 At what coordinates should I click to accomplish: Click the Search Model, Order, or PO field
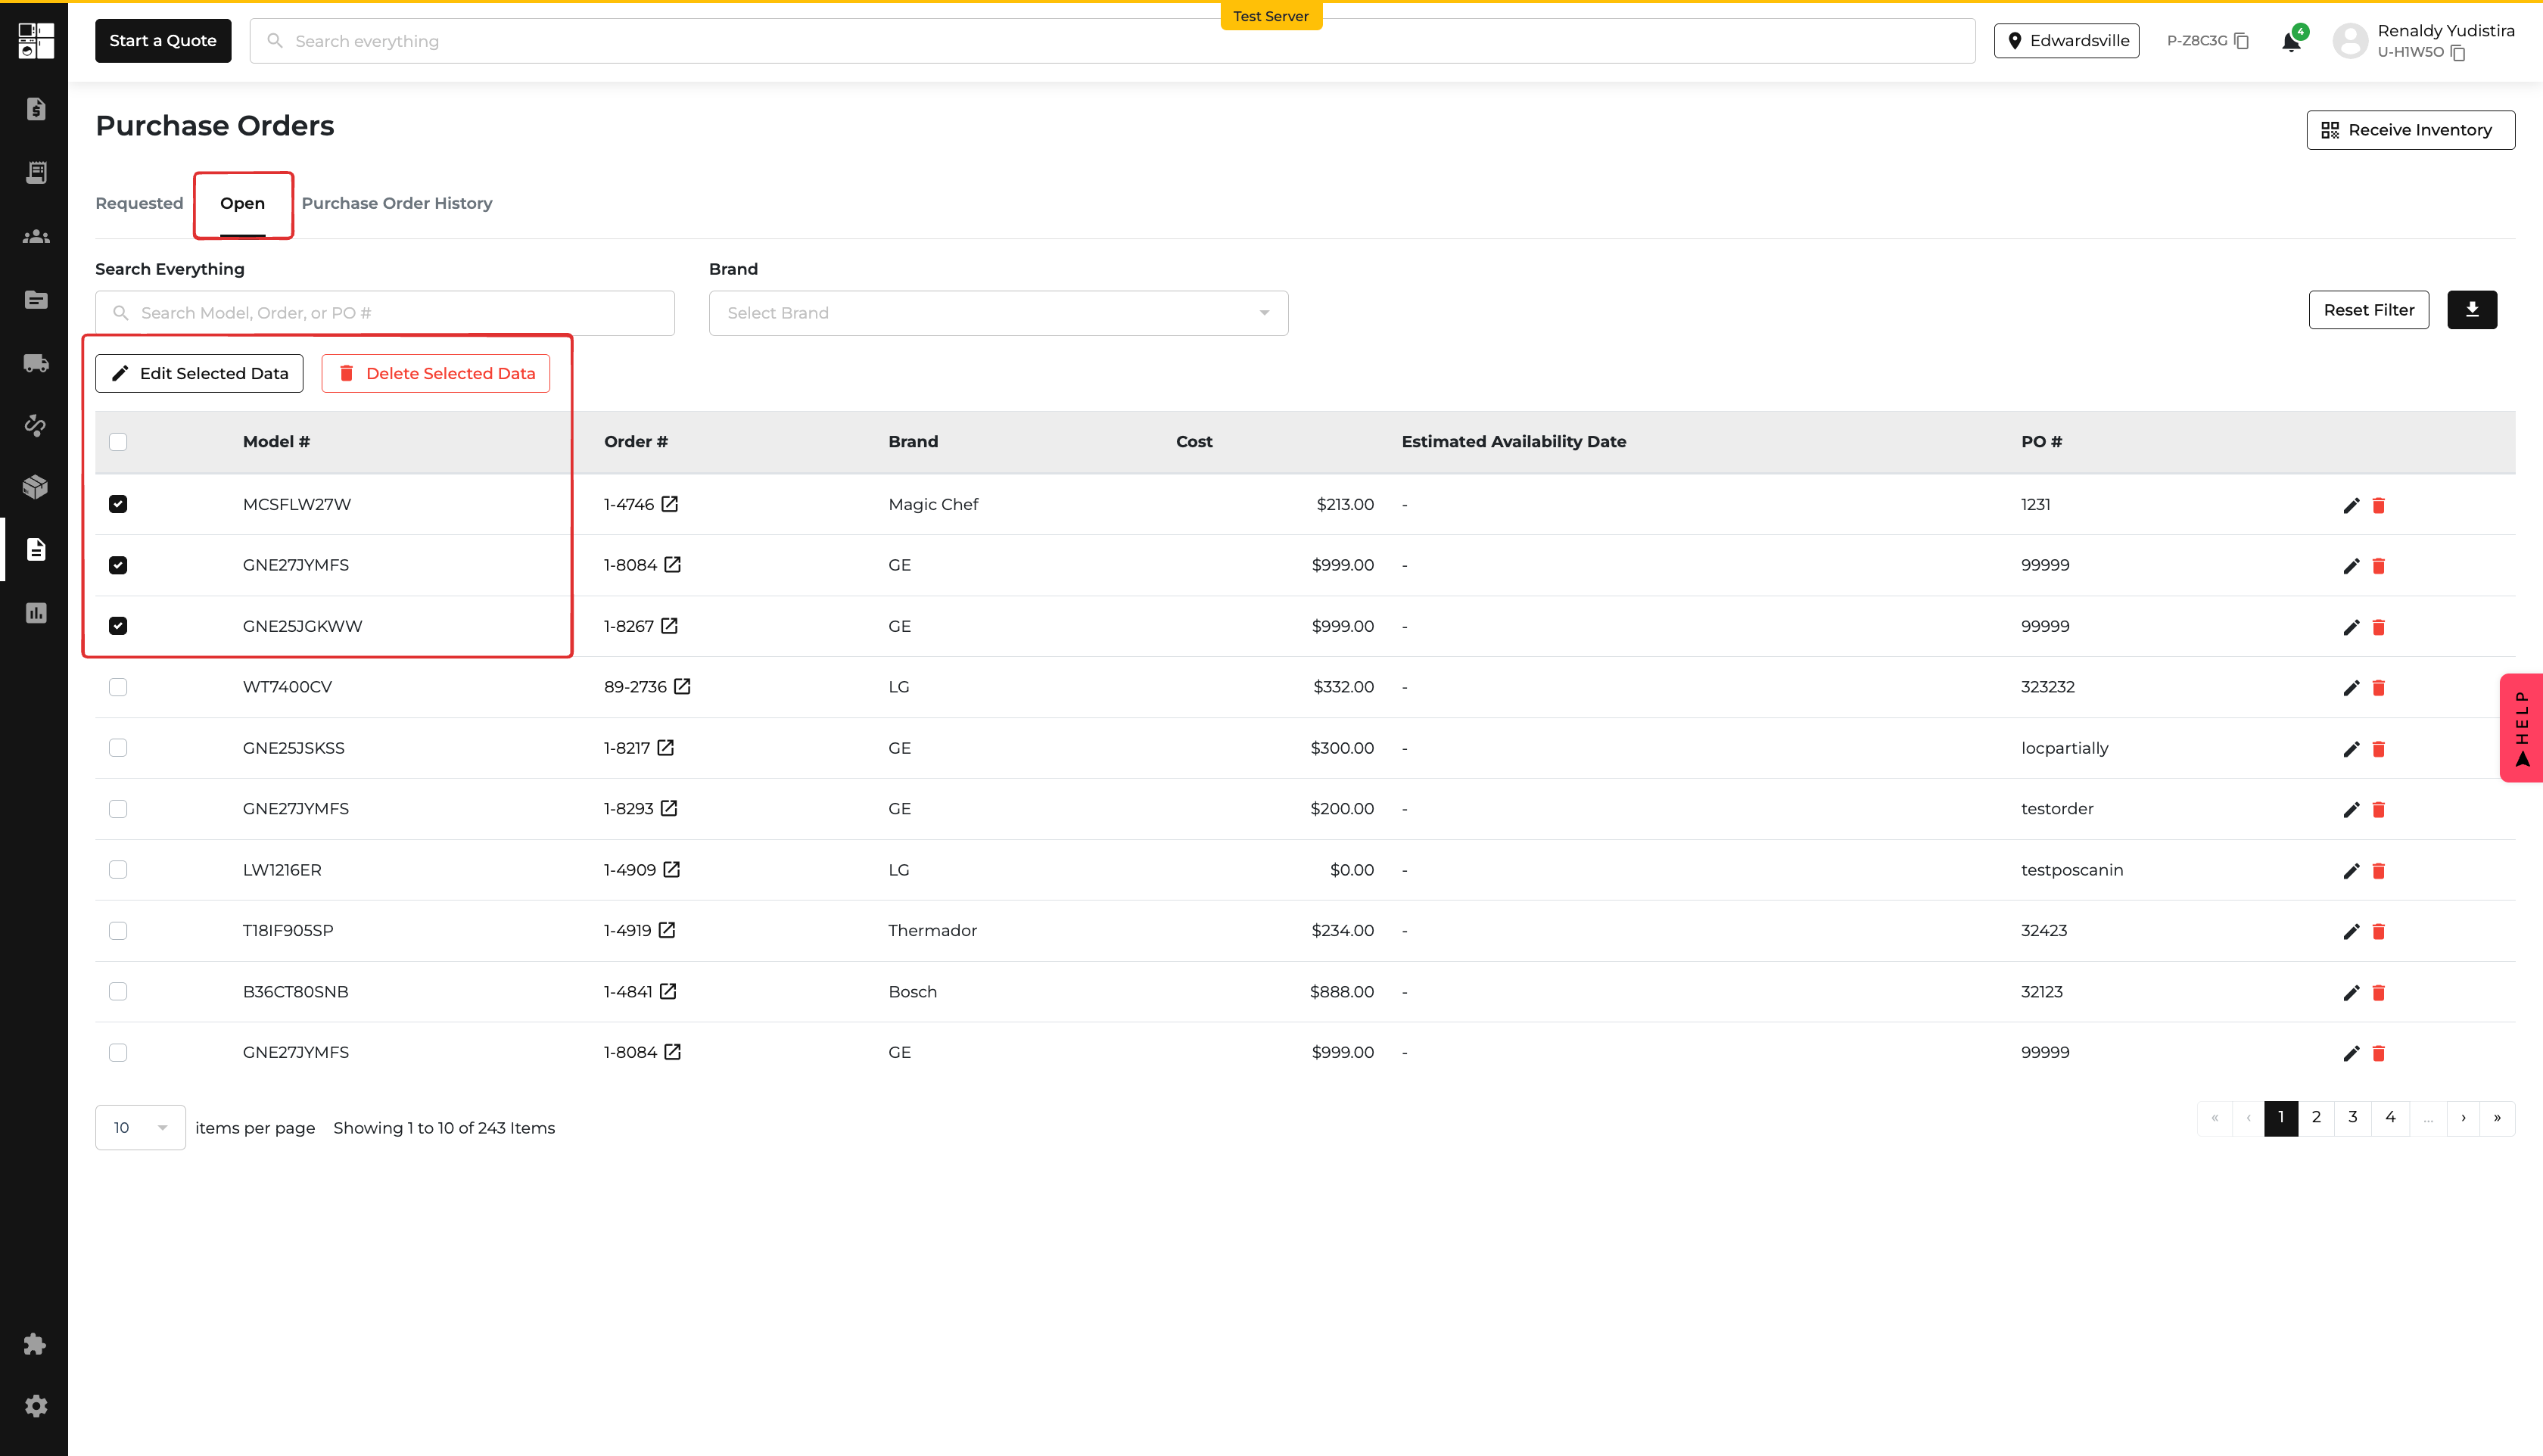pyautogui.click(x=385, y=313)
